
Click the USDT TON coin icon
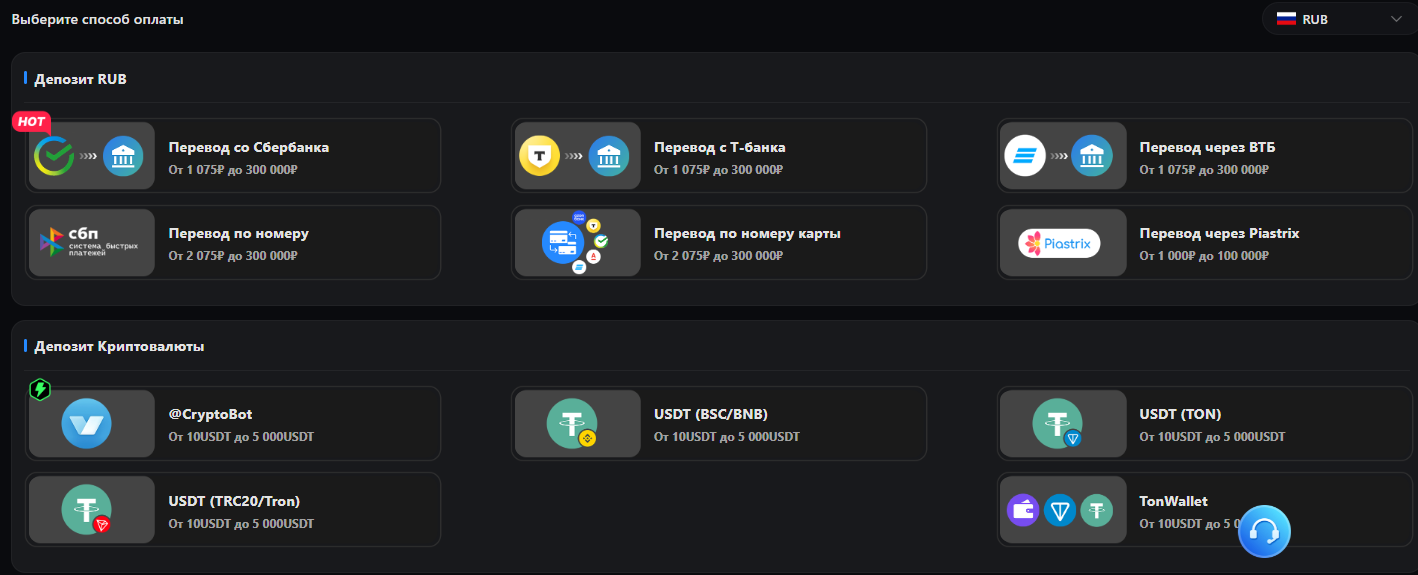1058,423
